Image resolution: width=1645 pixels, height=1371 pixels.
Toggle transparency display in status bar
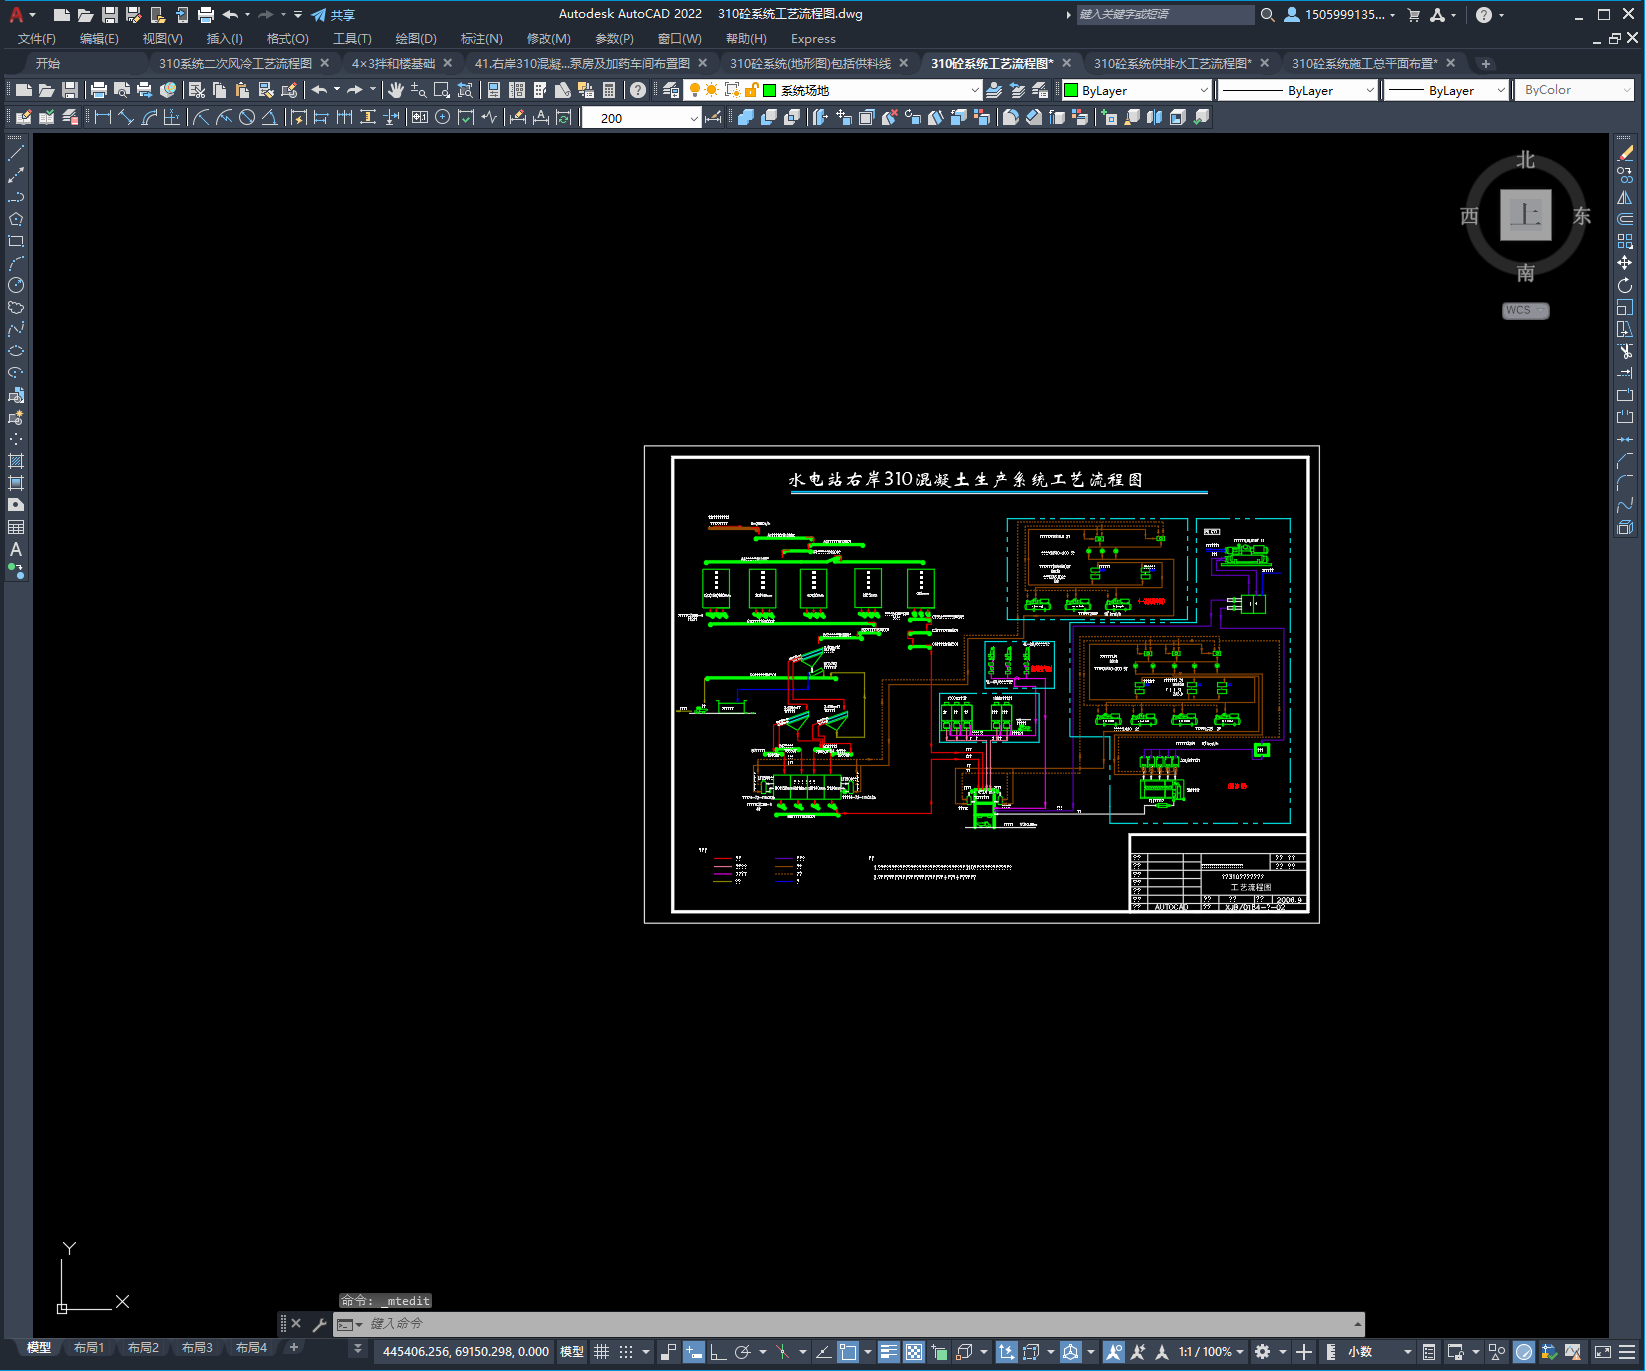914,1352
